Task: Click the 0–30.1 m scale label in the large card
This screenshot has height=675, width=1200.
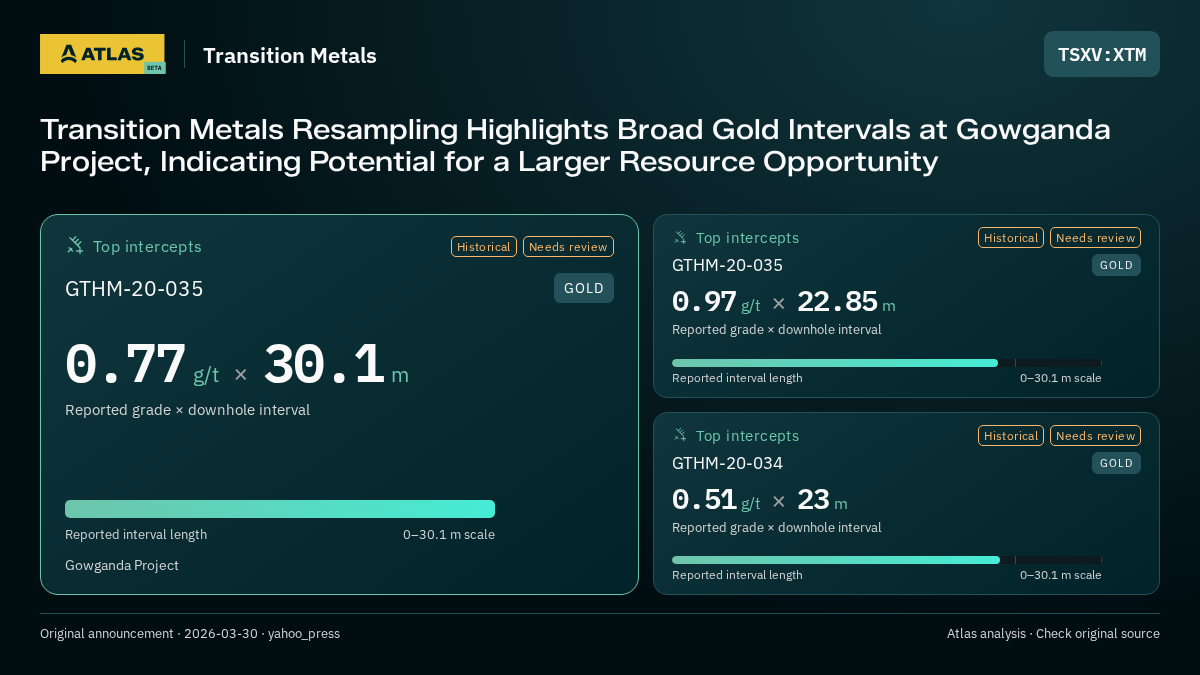Action: coord(449,535)
